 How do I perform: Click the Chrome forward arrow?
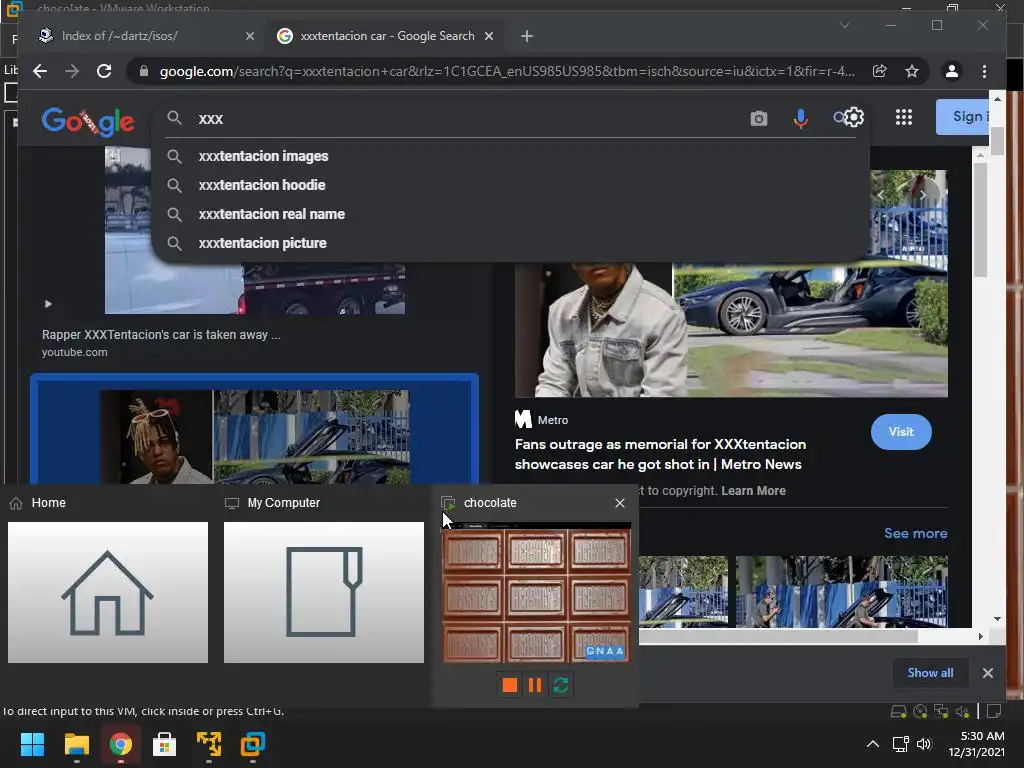[x=72, y=71]
